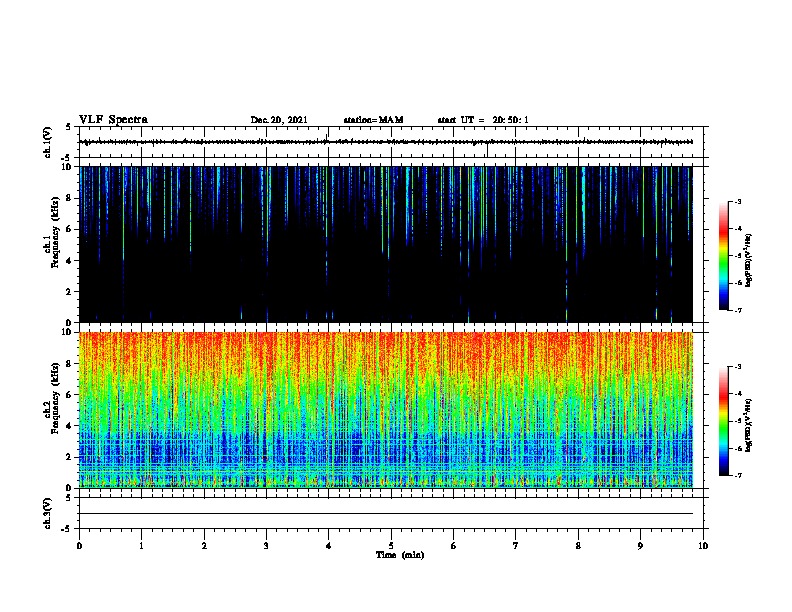Viewport: 792px width, 612px height.
Task: Click the ch.1 spectrogram "2" kHz tick label
Action: click(x=69, y=291)
